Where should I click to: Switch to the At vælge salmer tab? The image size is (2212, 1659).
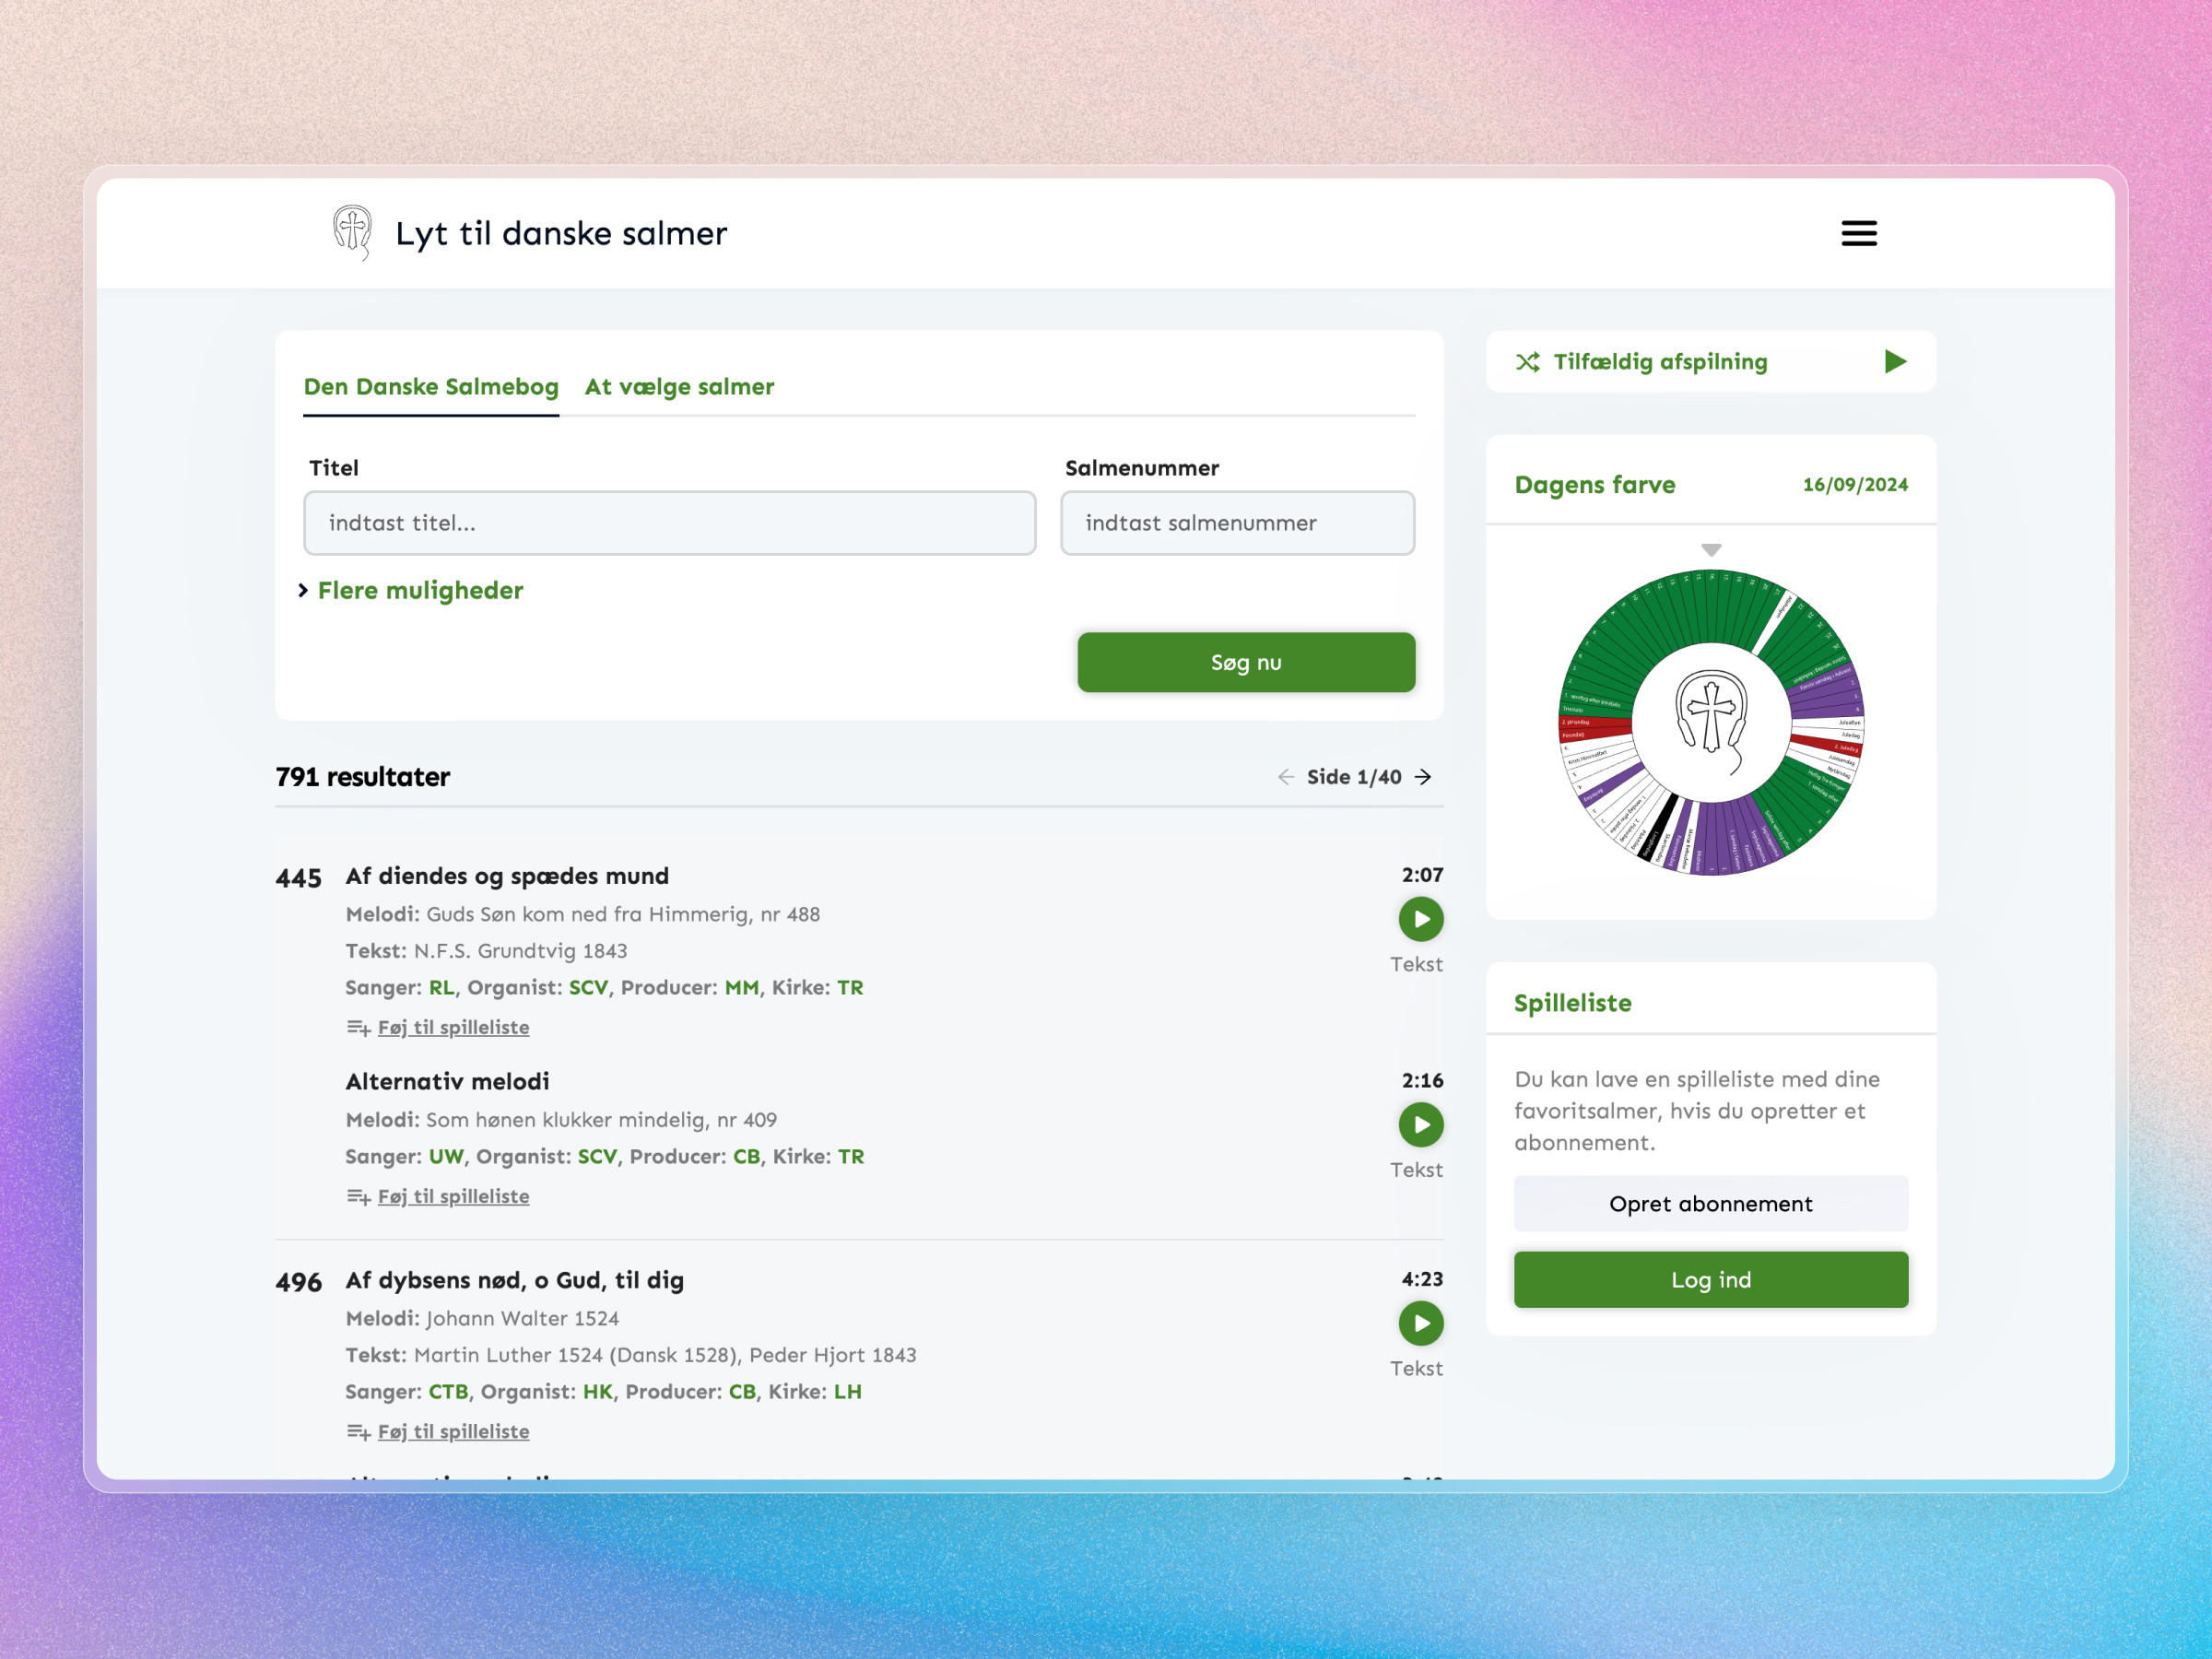[678, 387]
